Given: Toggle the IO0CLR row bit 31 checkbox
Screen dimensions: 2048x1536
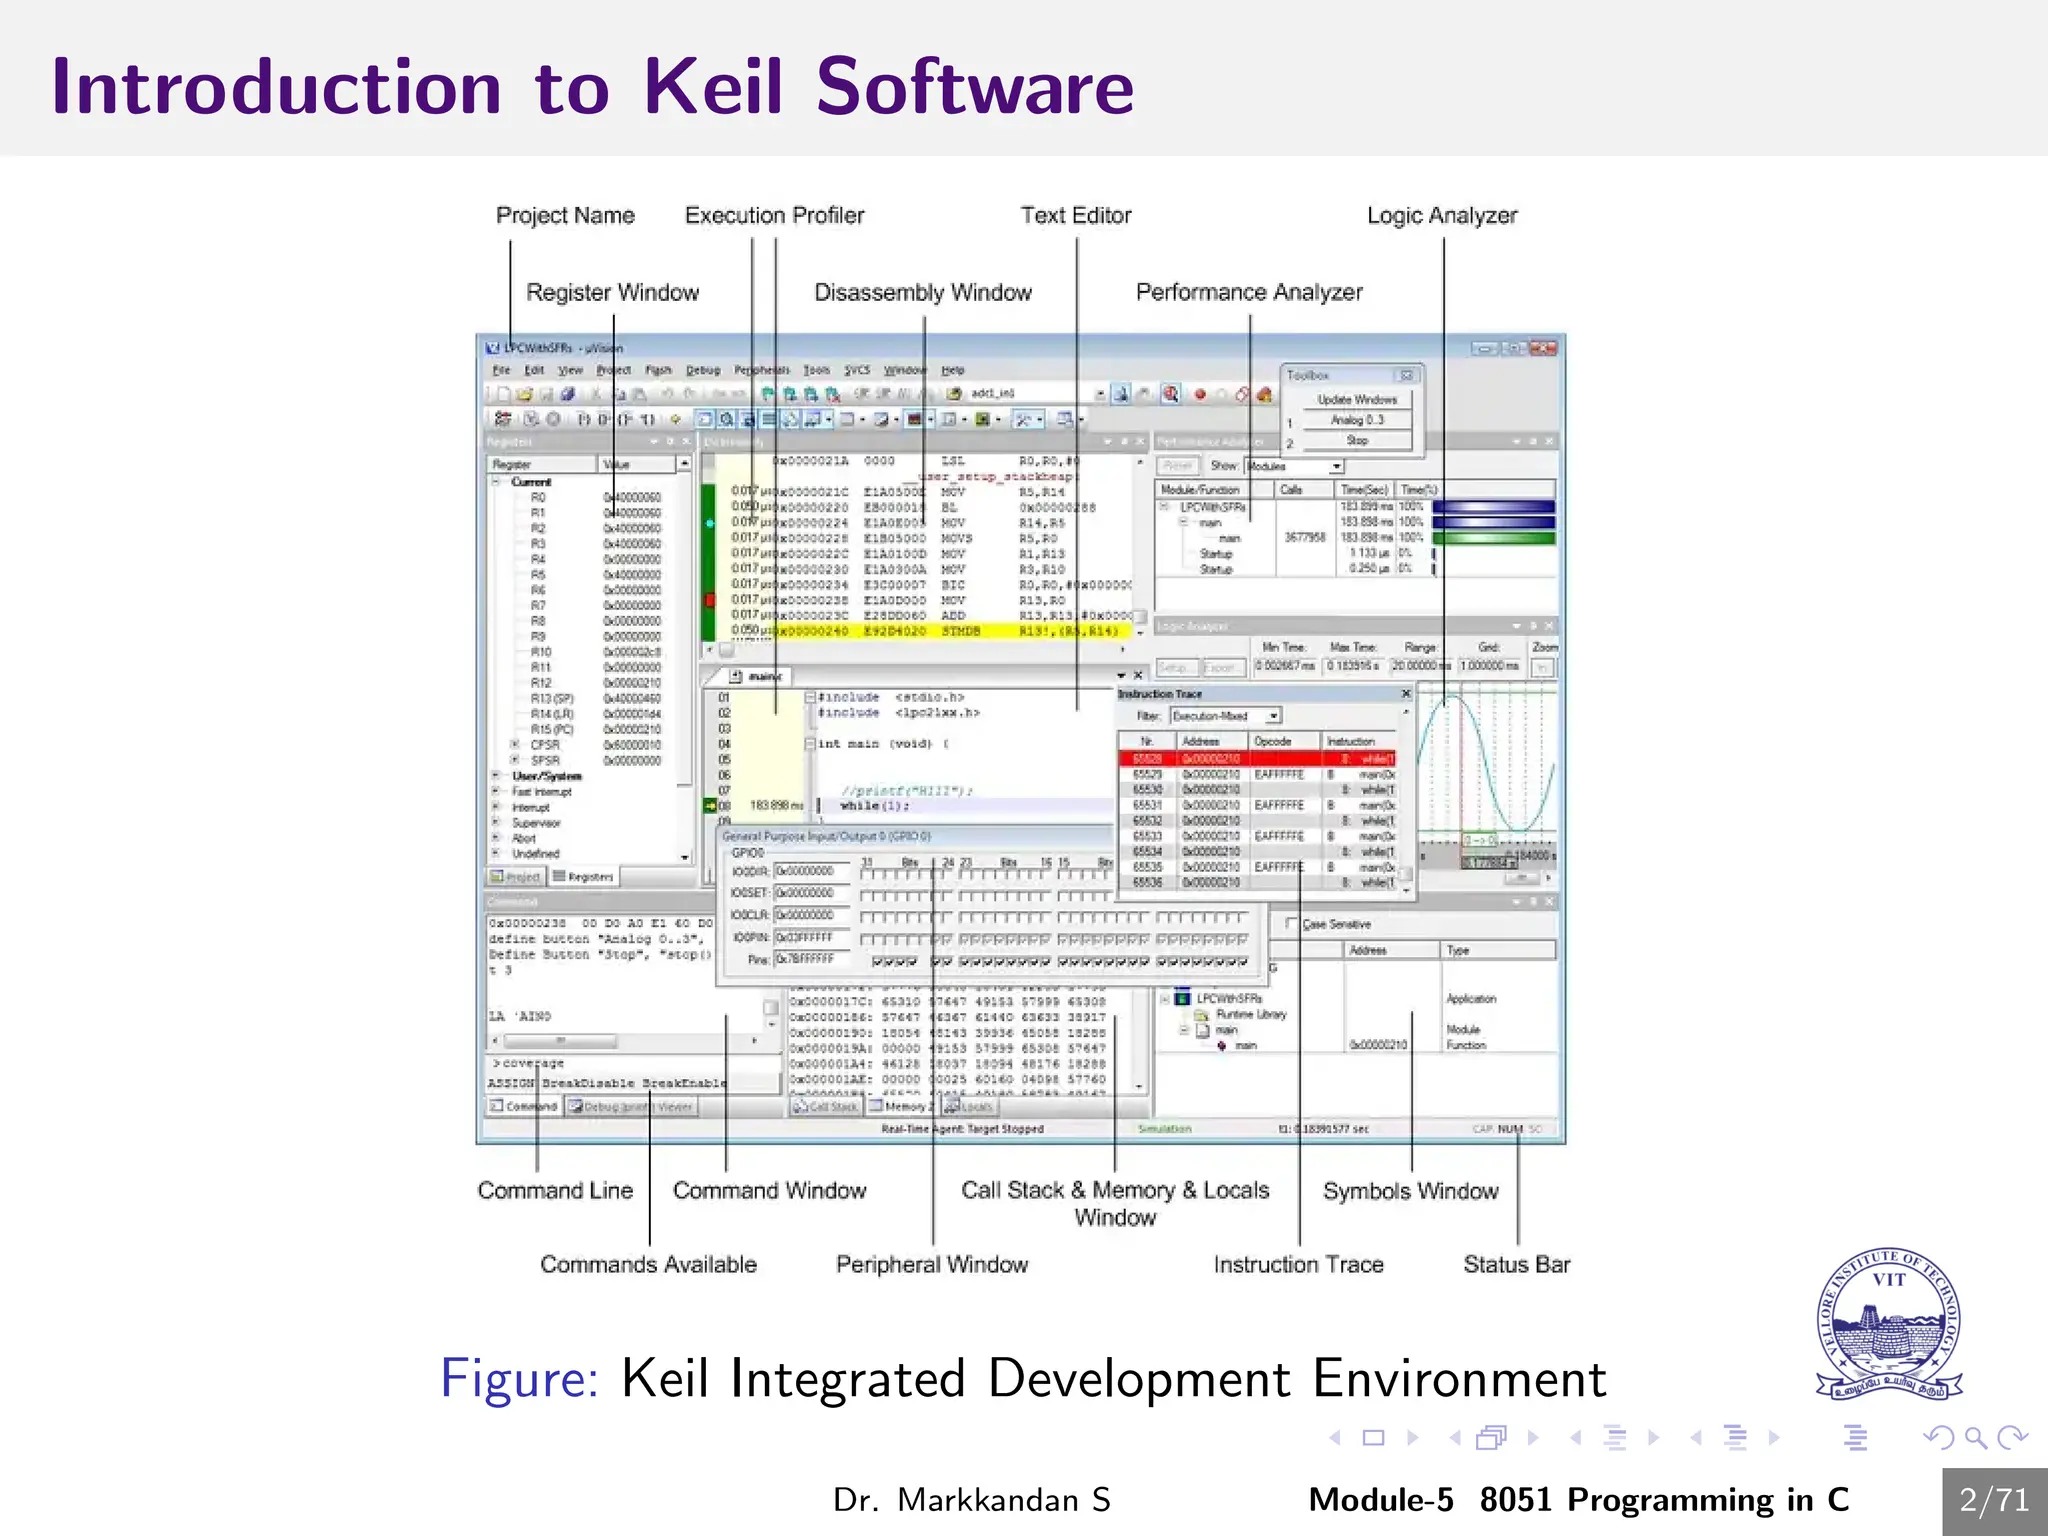Looking at the screenshot, I should 864,917.
